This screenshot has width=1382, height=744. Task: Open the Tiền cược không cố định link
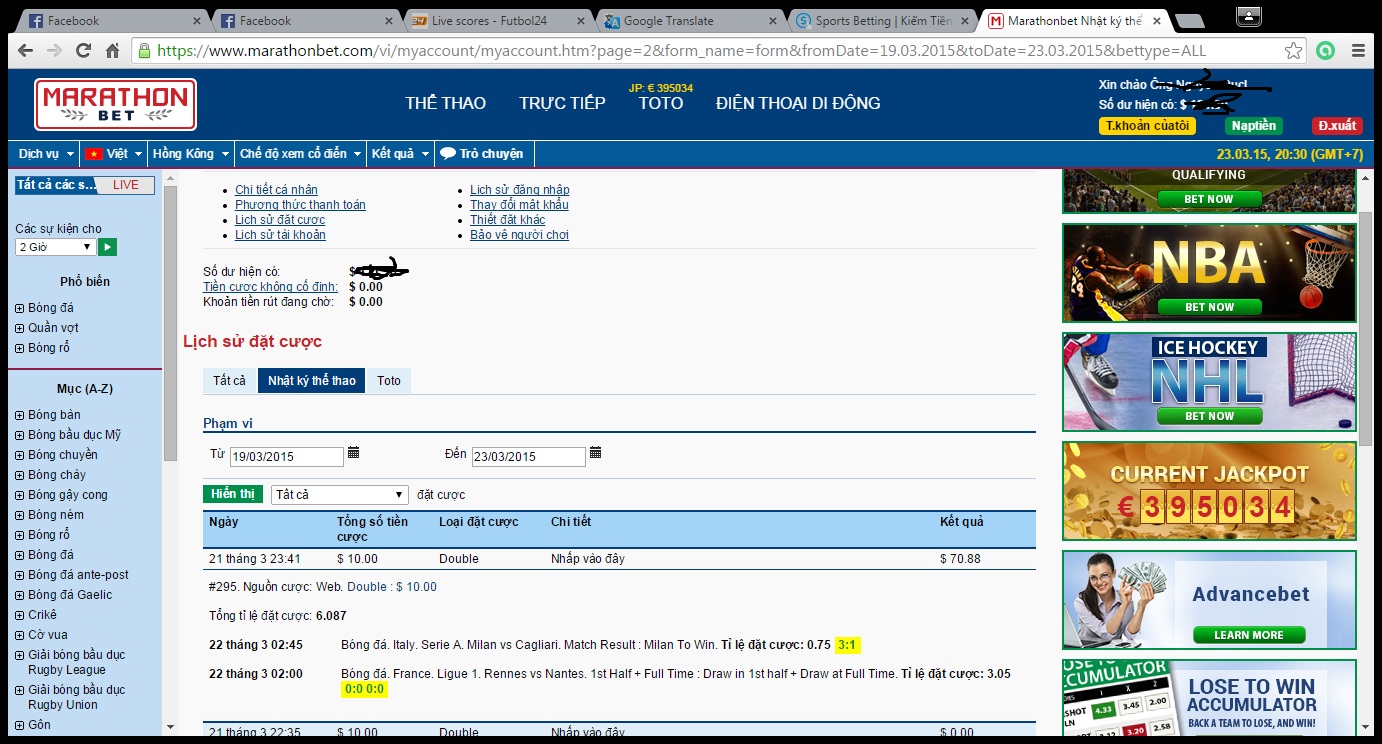coord(270,287)
